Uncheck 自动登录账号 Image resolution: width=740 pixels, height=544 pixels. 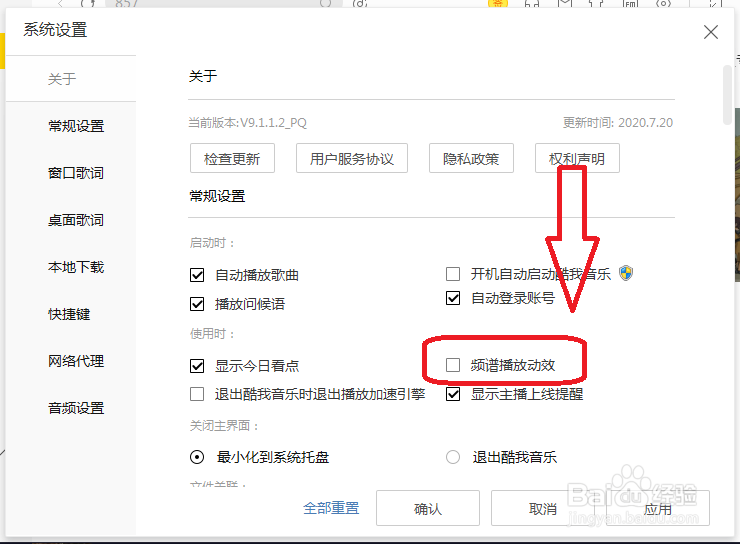tap(453, 298)
